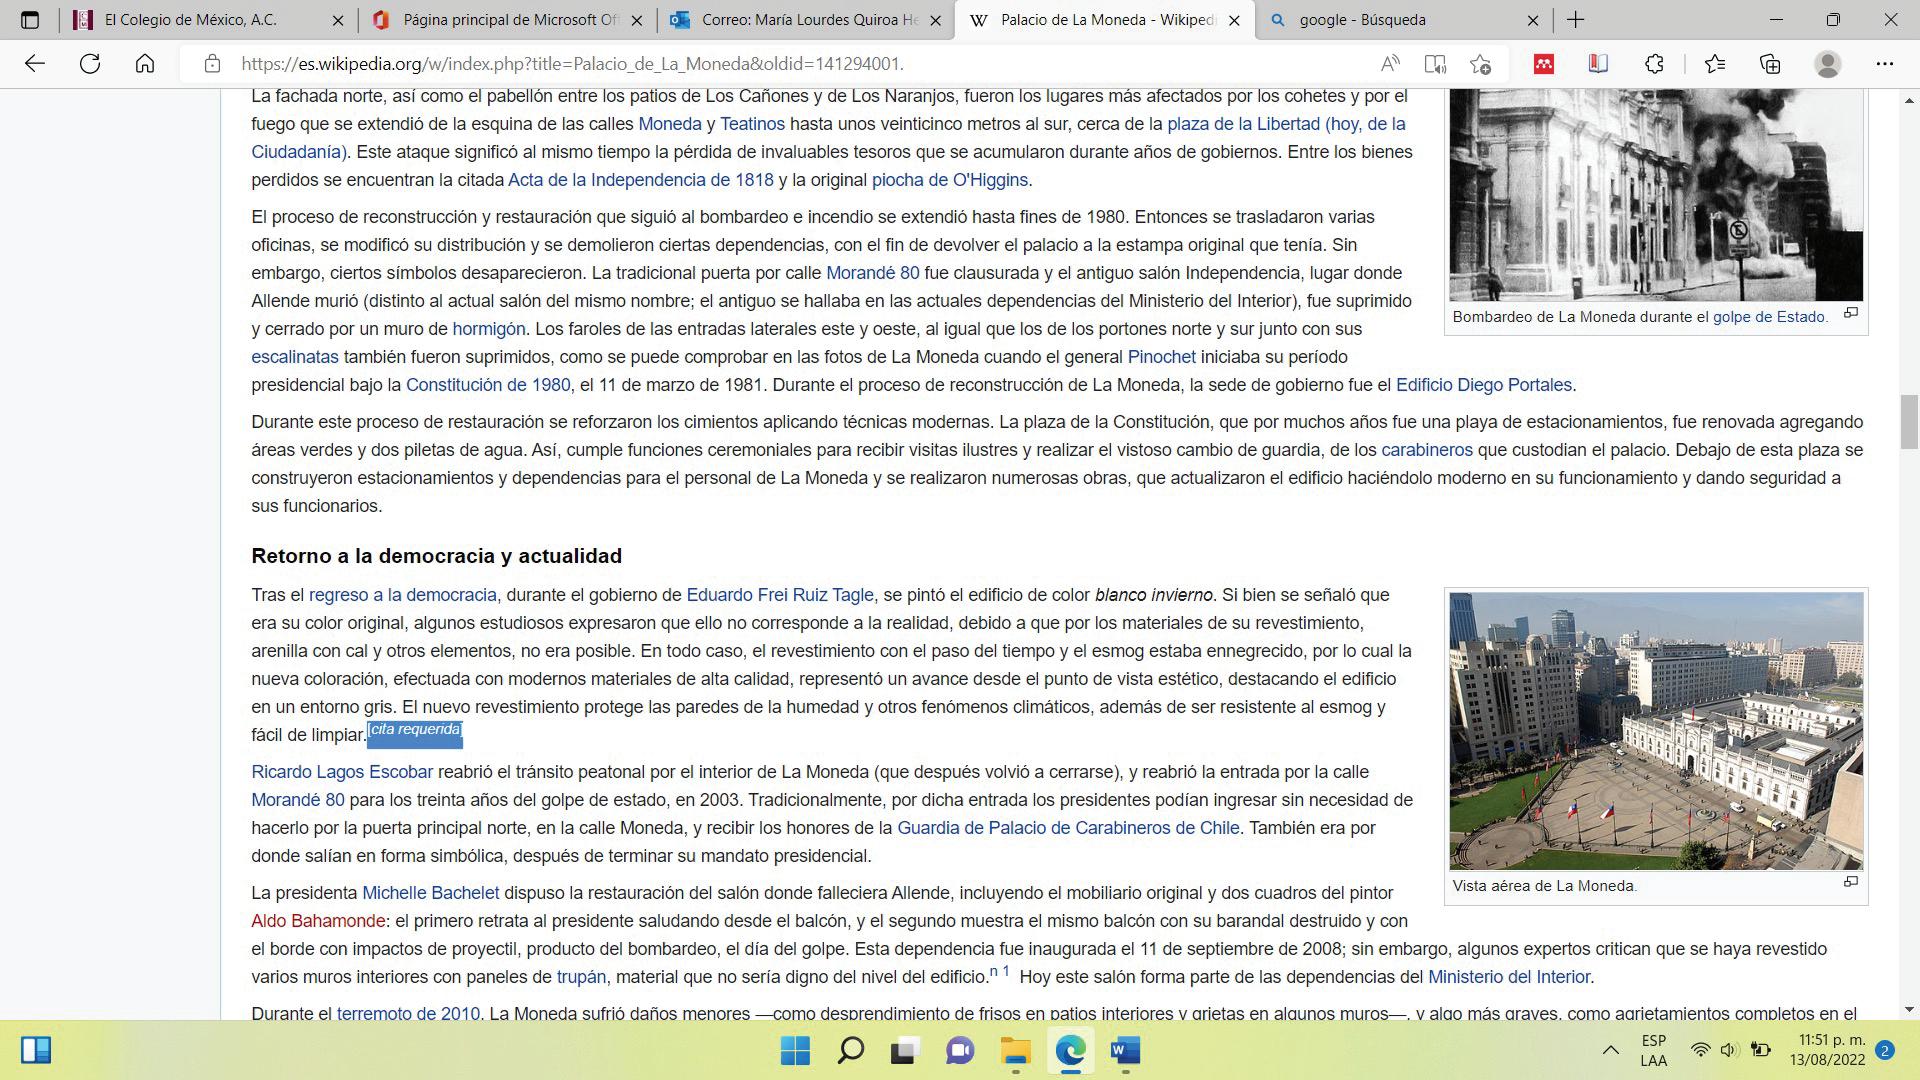Screen dimensions: 1920x1080
Task: Click the browser Home button
Action: click(145, 64)
